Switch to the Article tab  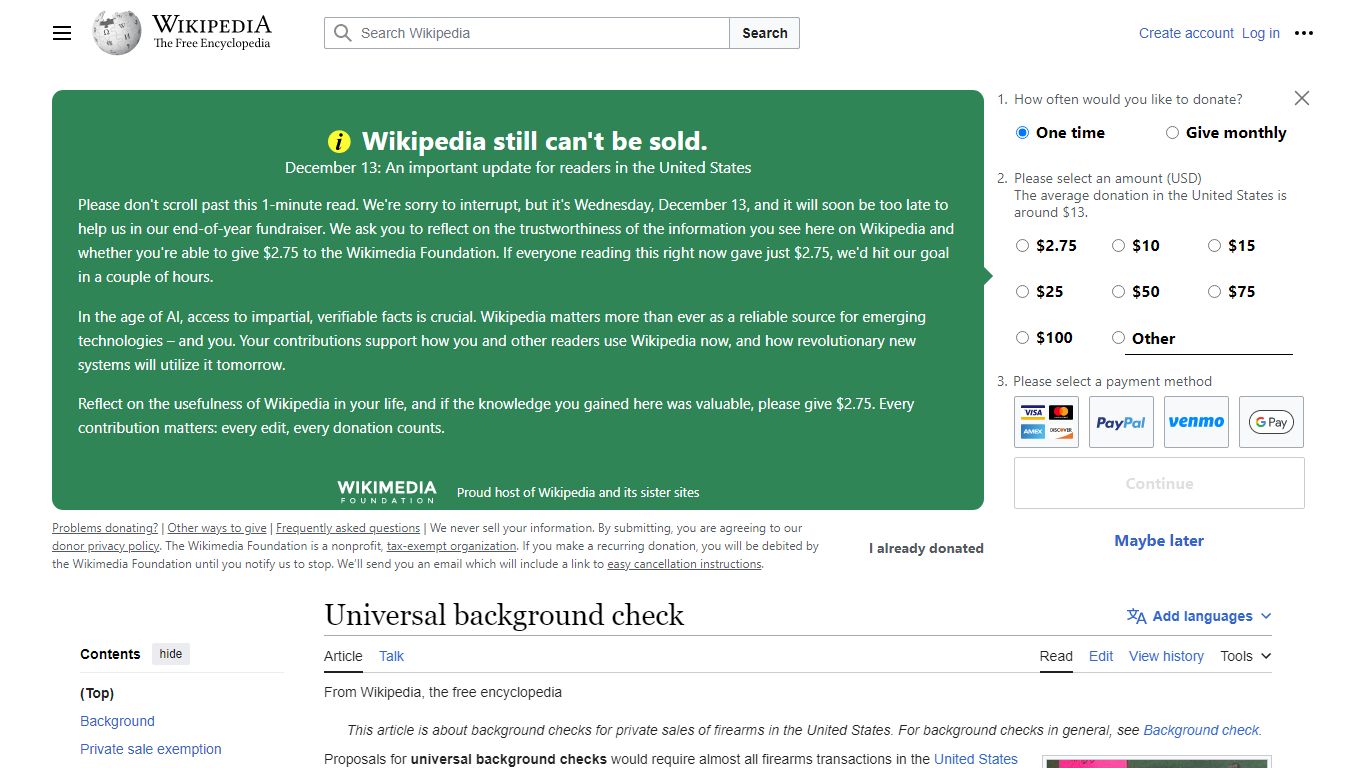point(343,656)
